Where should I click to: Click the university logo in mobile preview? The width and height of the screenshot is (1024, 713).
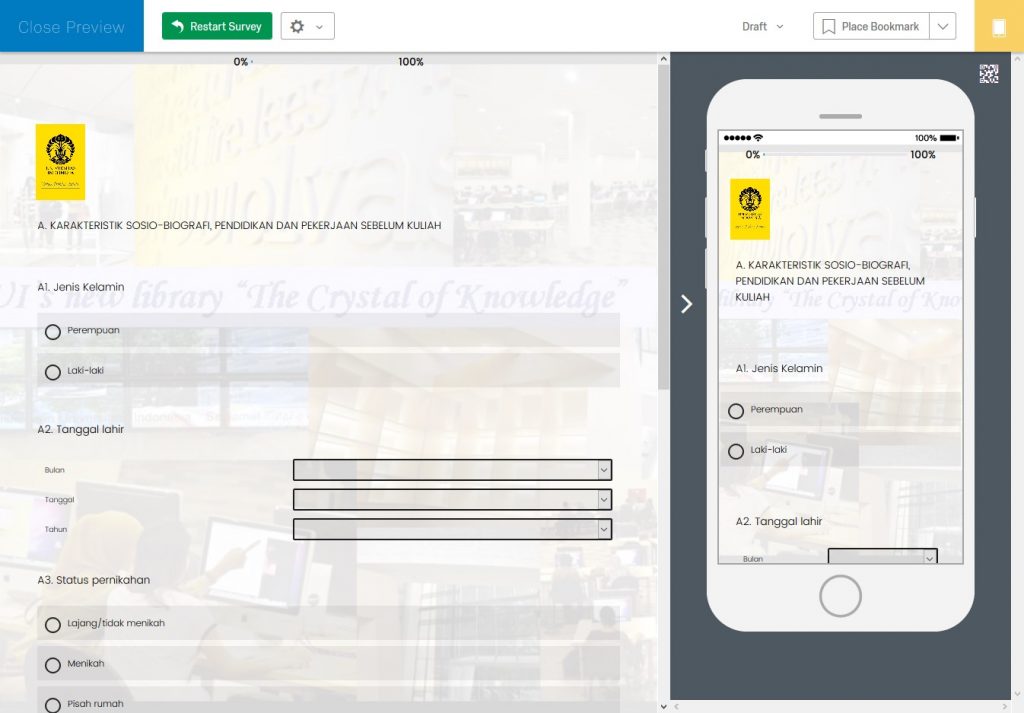[x=750, y=209]
